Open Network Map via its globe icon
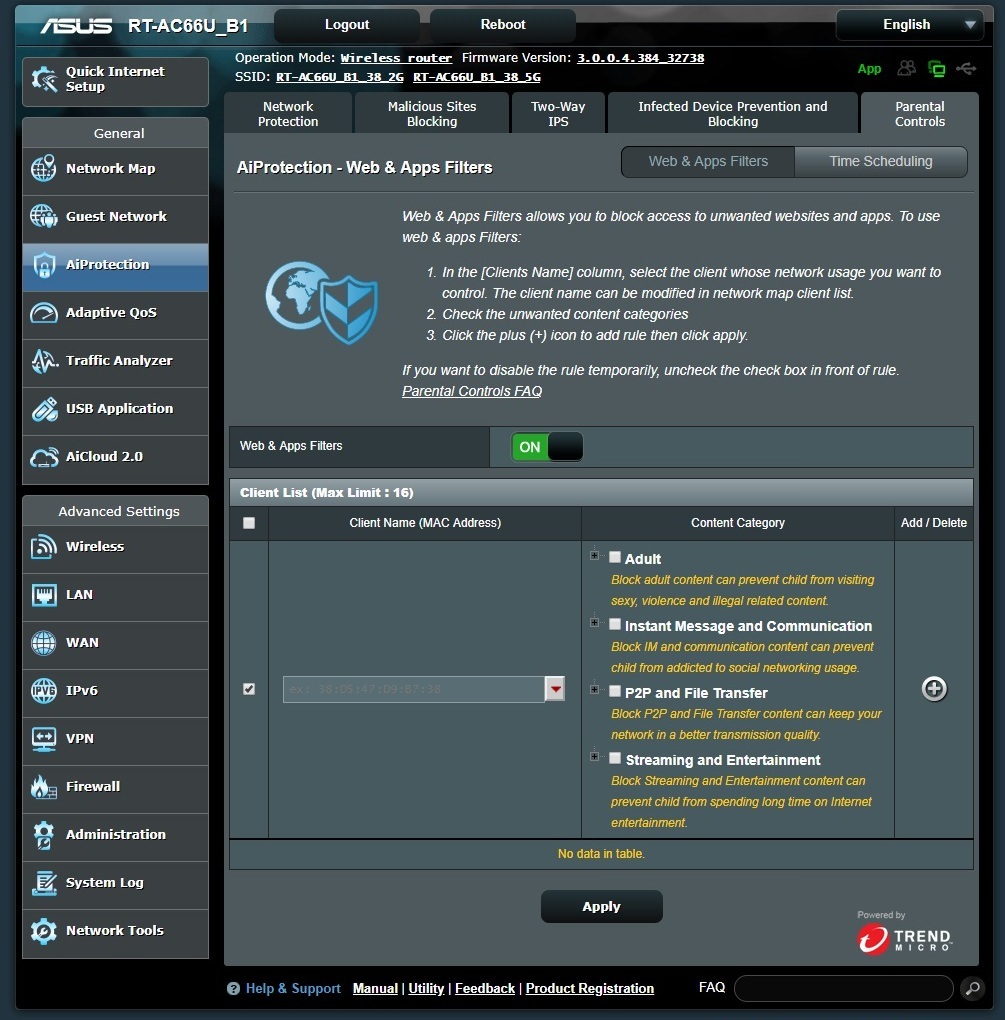The image size is (1005, 1020). click(44, 168)
